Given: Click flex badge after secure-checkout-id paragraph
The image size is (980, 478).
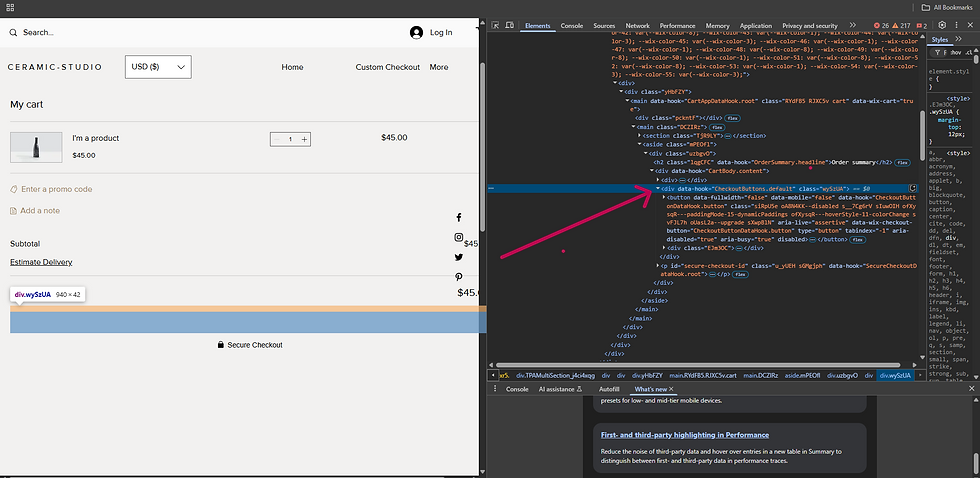Looking at the screenshot, I should pyautogui.click(x=741, y=274).
